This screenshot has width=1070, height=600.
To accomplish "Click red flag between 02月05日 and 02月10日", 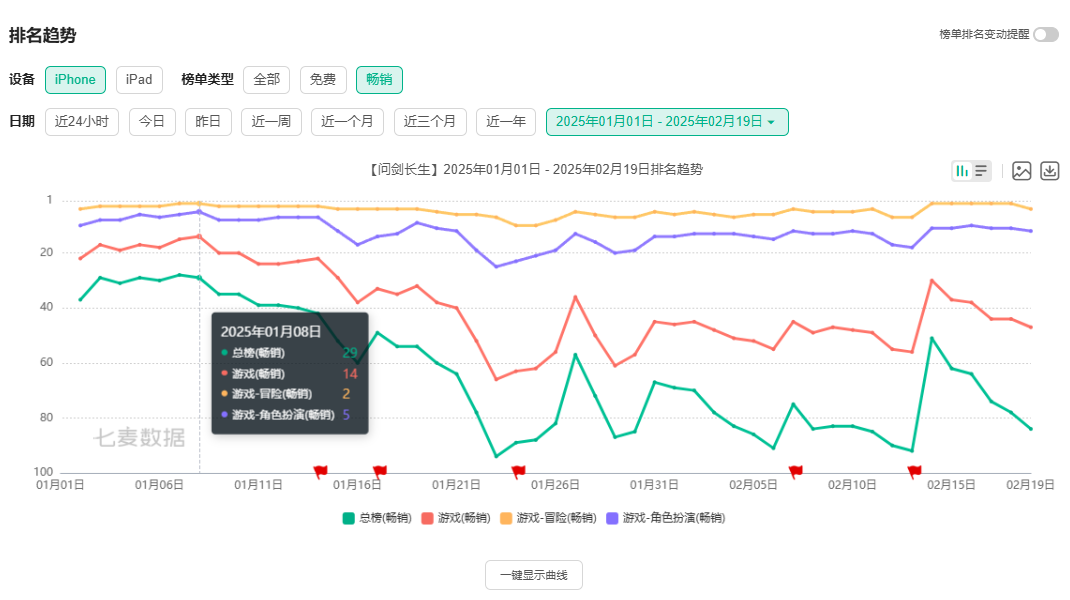I will pos(796,471).
